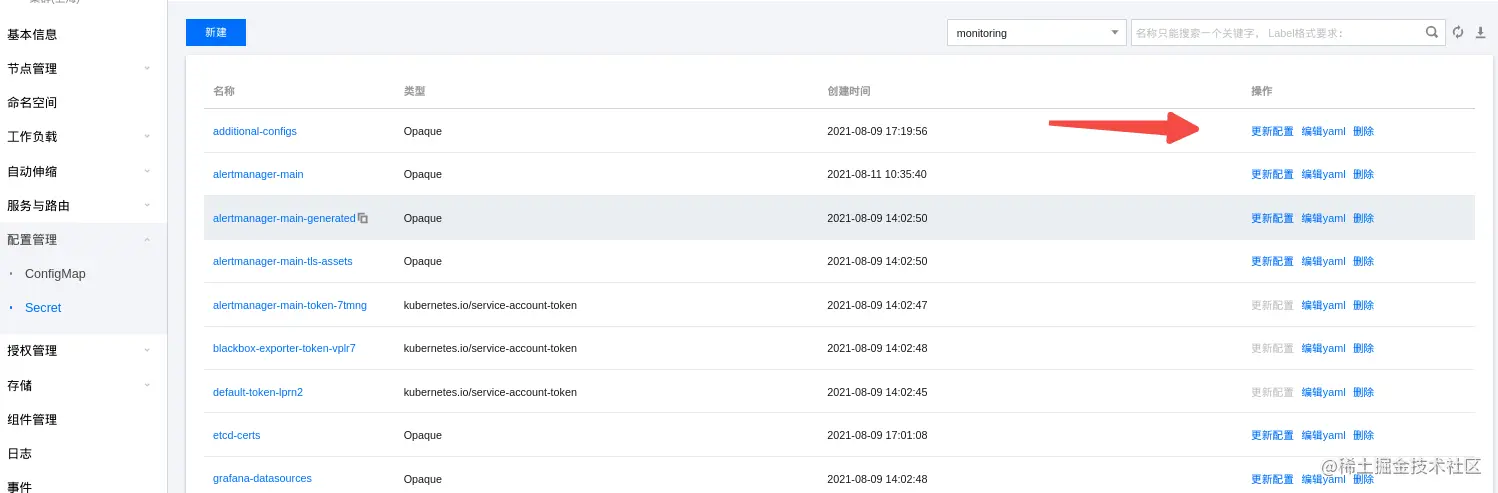Click the 新建 button
This screenshot has width=1498, height=493.
216,32
